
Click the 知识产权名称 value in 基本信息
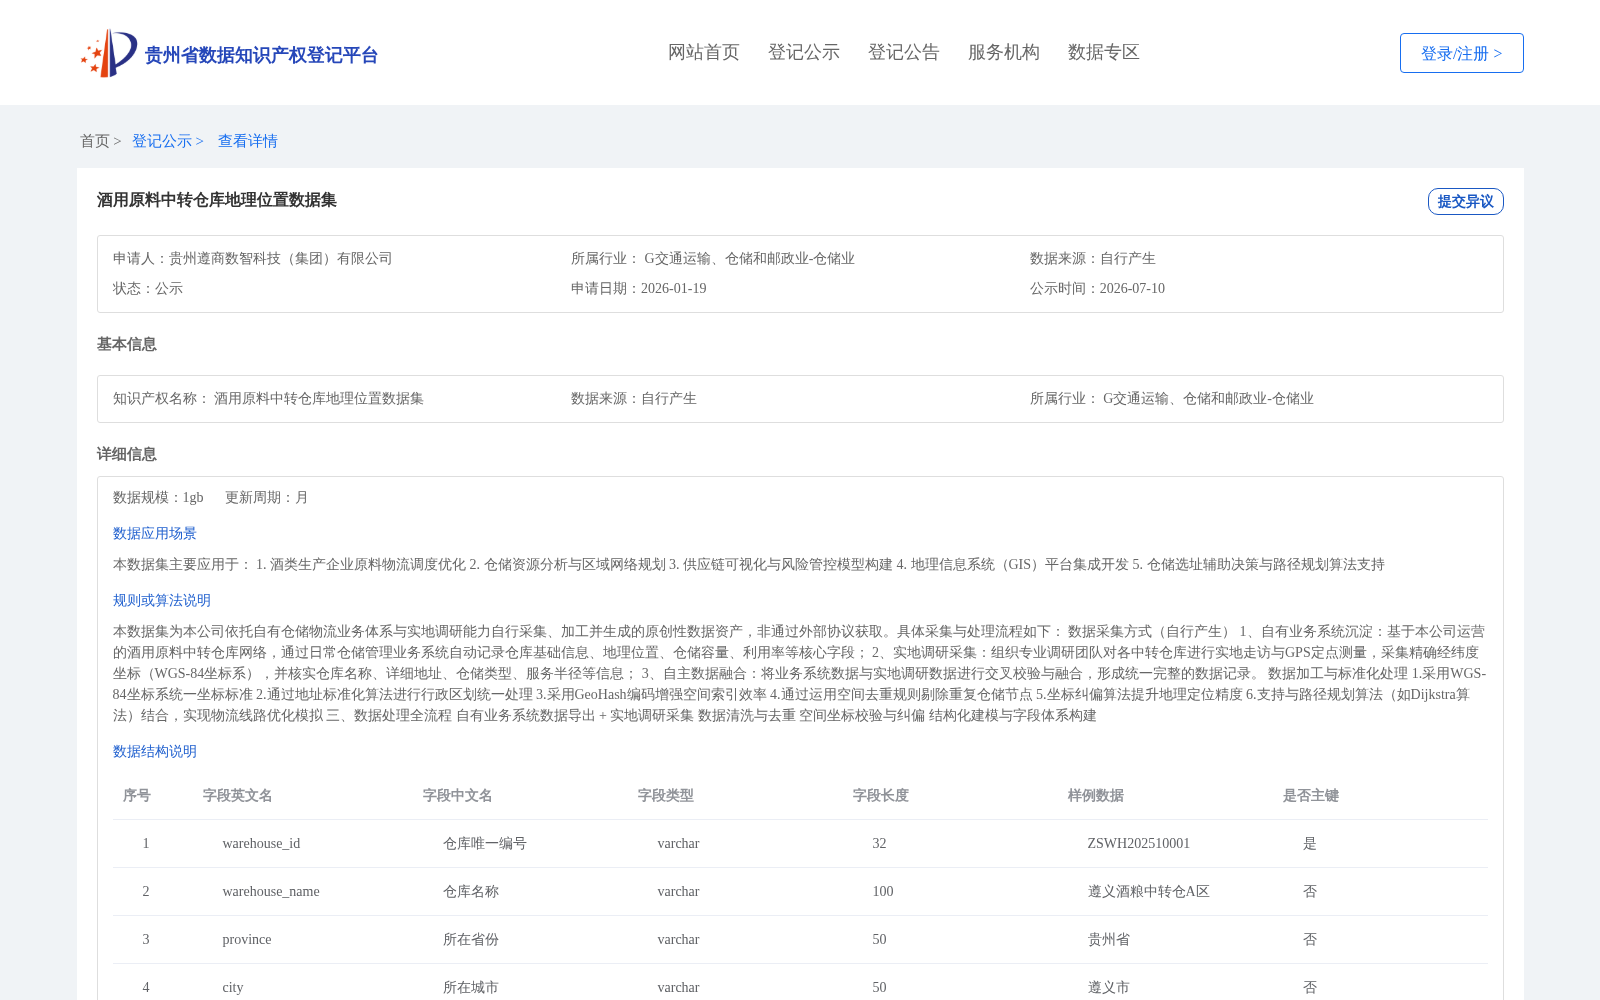pos(319,398)
